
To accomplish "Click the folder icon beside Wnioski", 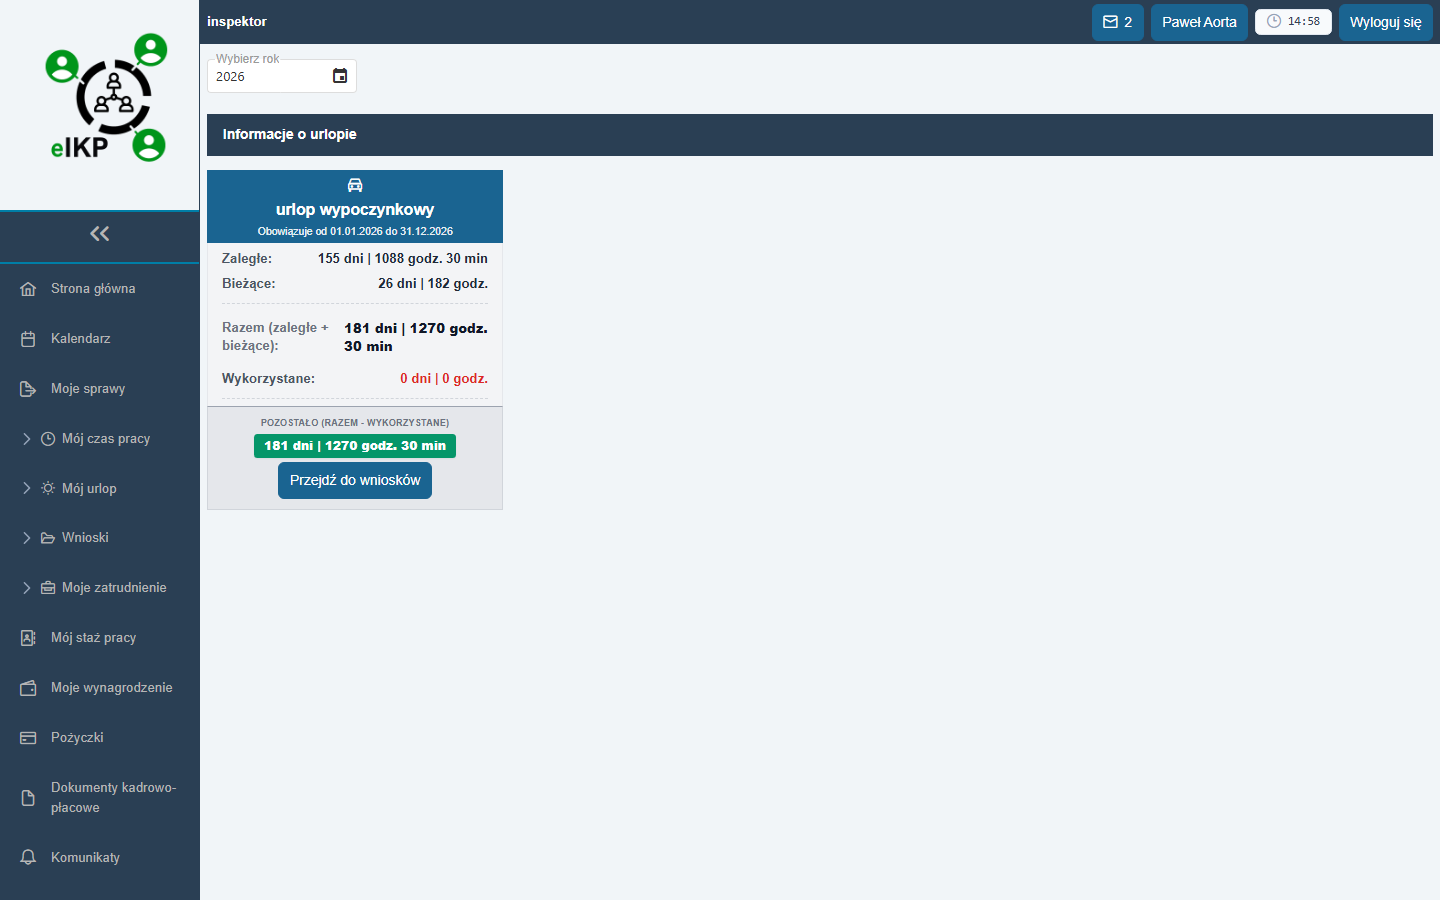I will pyautogui.click(x=48, y=538).
